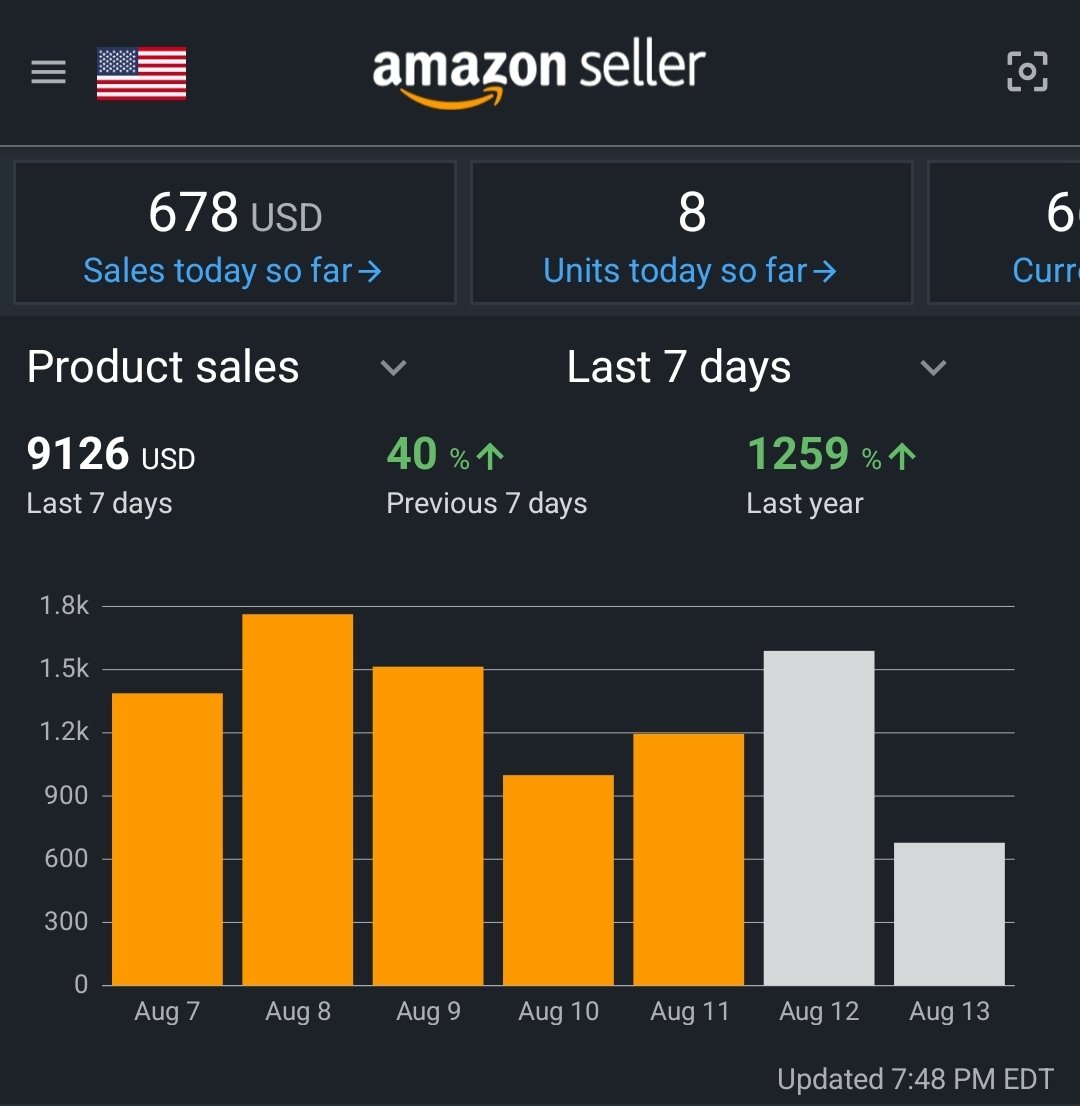
Task: Tap the green up arrow beside 40%
Action: 490,456
